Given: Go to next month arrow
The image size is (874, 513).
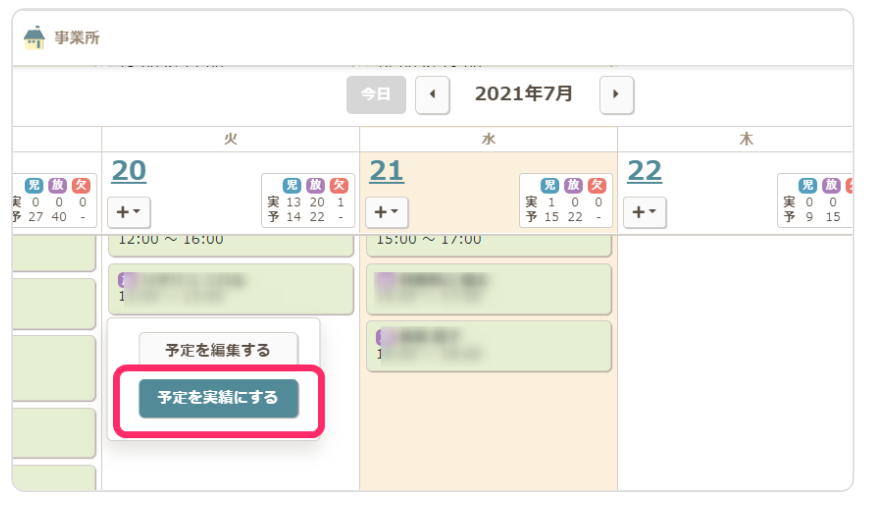Looking at the screenshot, I should (616, 94).
